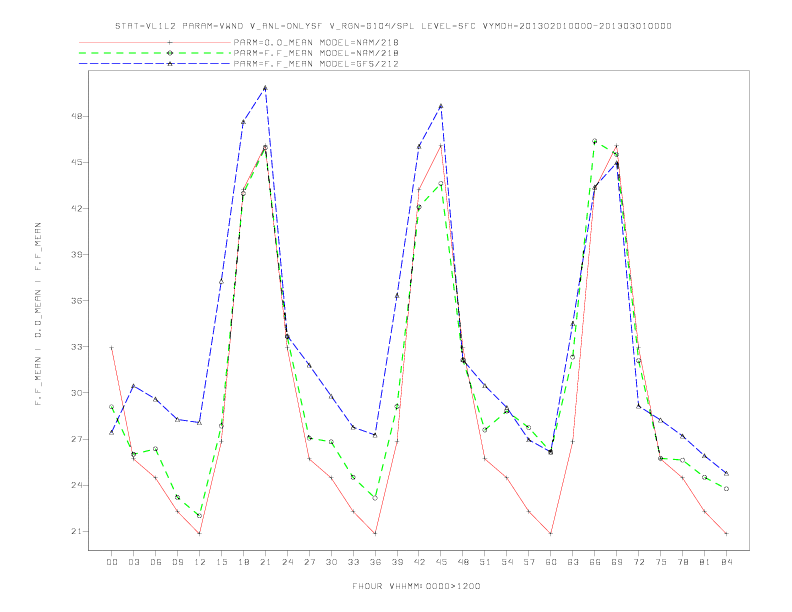
Task: Click x-axis tick label 45
Action: [x=441, y=562]
